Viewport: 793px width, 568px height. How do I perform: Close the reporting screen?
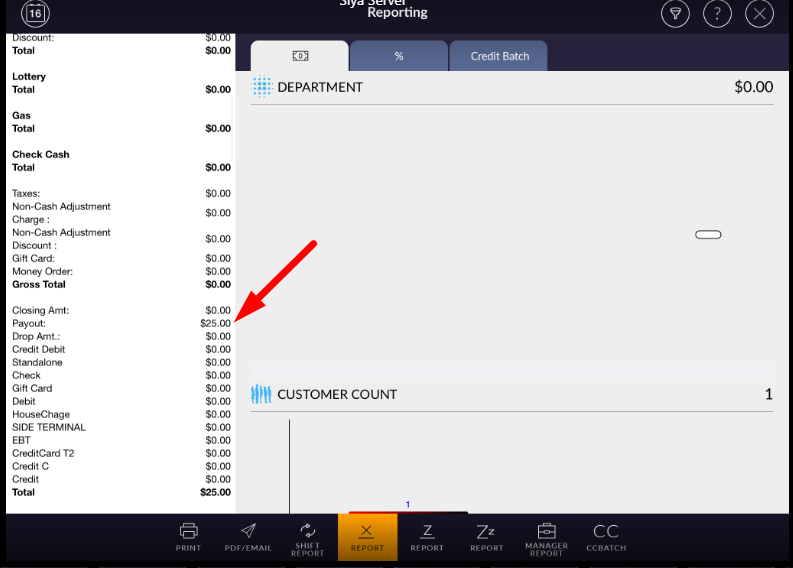[760, 14]
